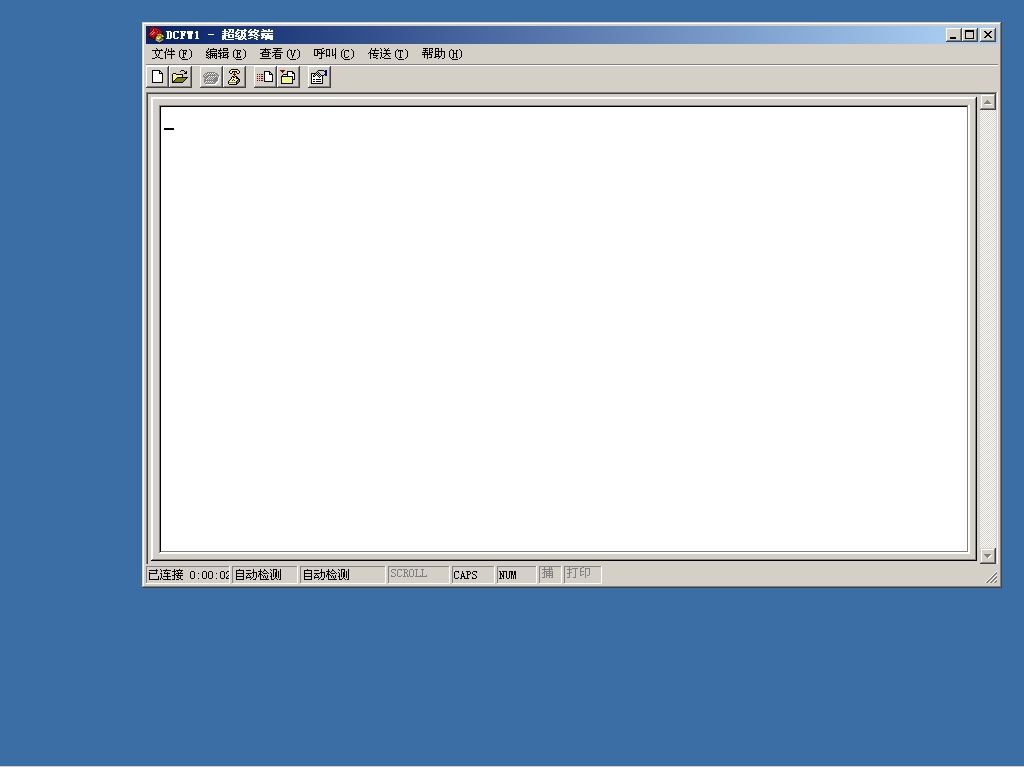Viewport: 1024px width, 768px height.
Task: Open the 查看(V) menu
Action: pos(280,54)
